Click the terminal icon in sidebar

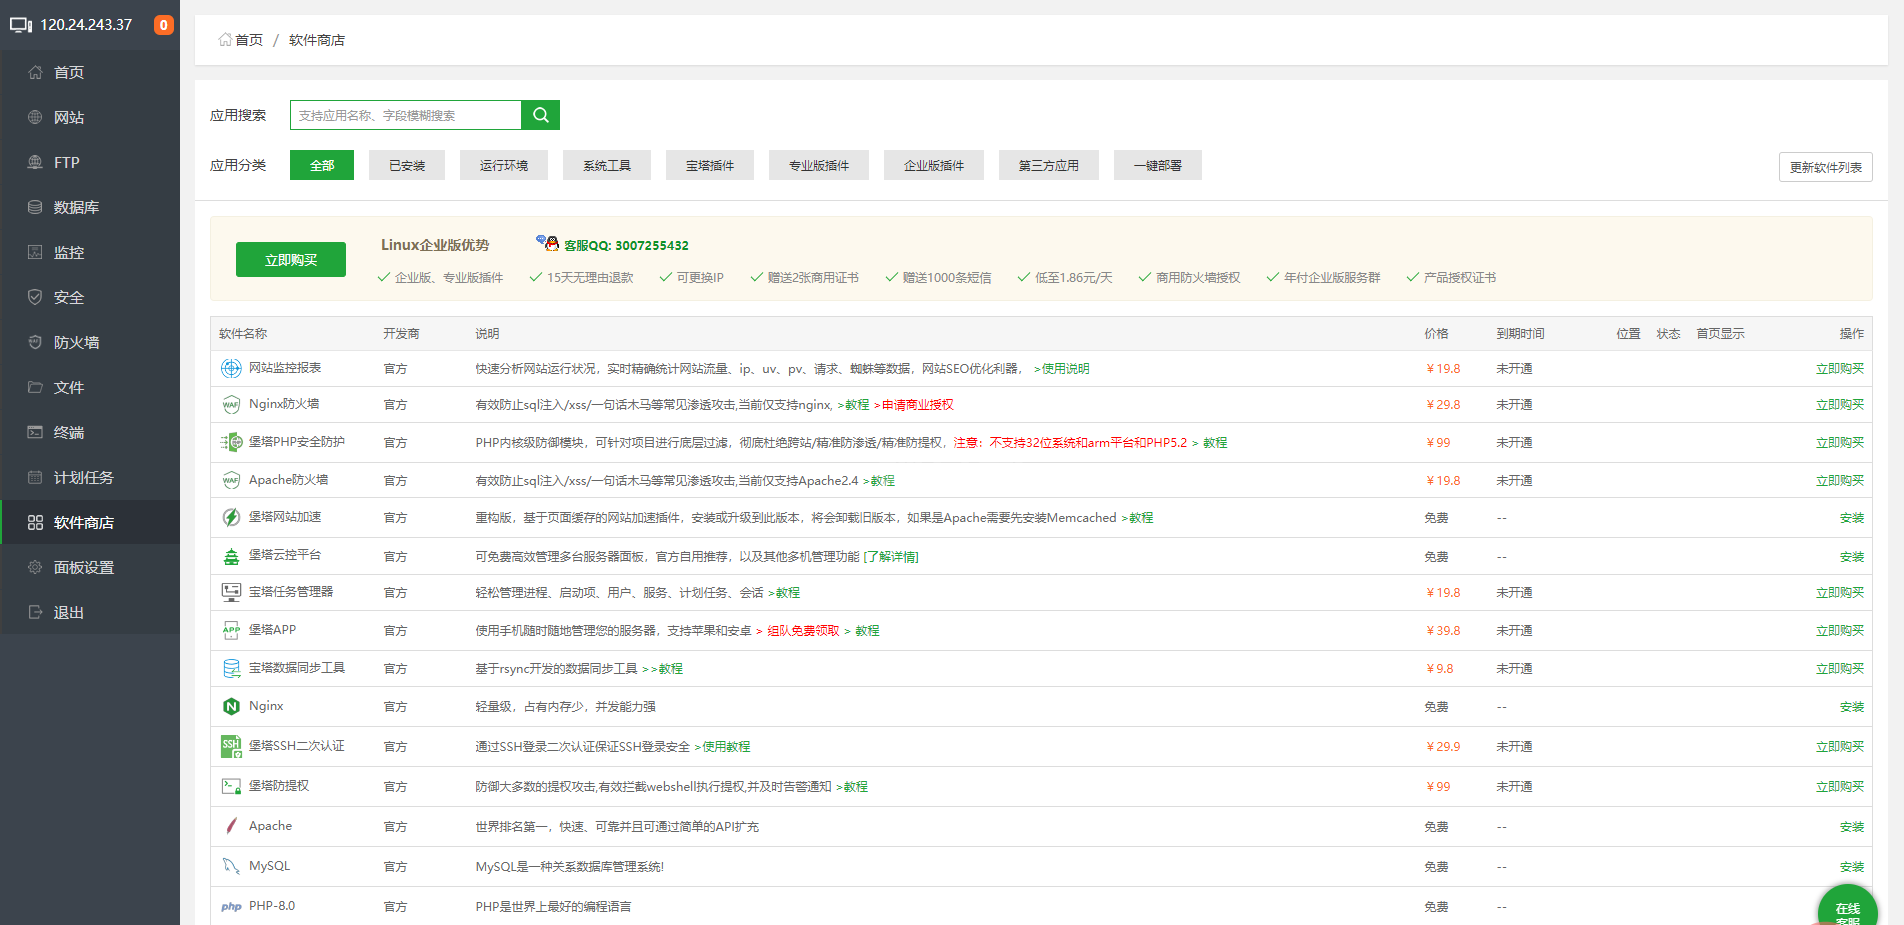[35, 432]
